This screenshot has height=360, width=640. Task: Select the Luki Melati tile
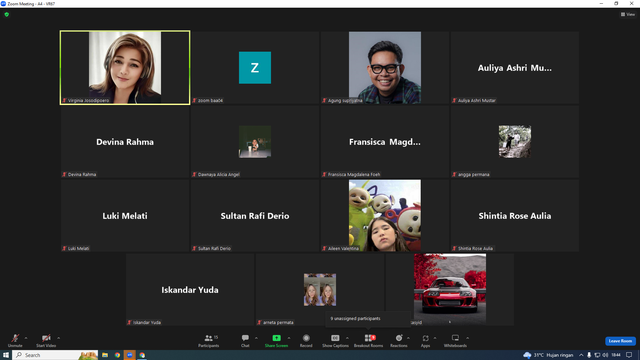125,216
